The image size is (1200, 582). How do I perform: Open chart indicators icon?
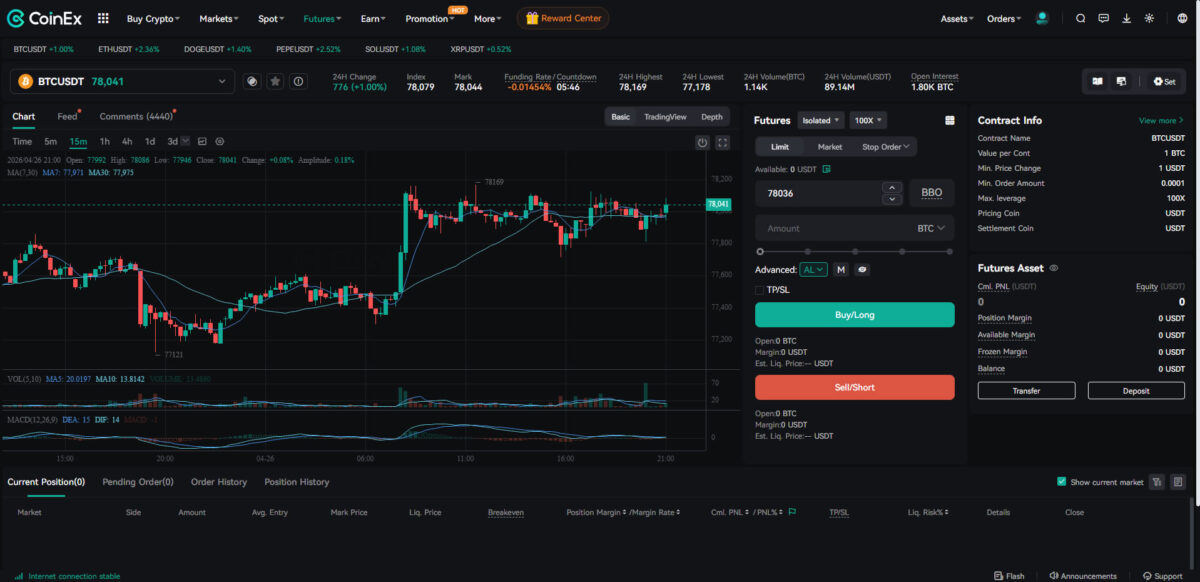[x=202, y=141]
